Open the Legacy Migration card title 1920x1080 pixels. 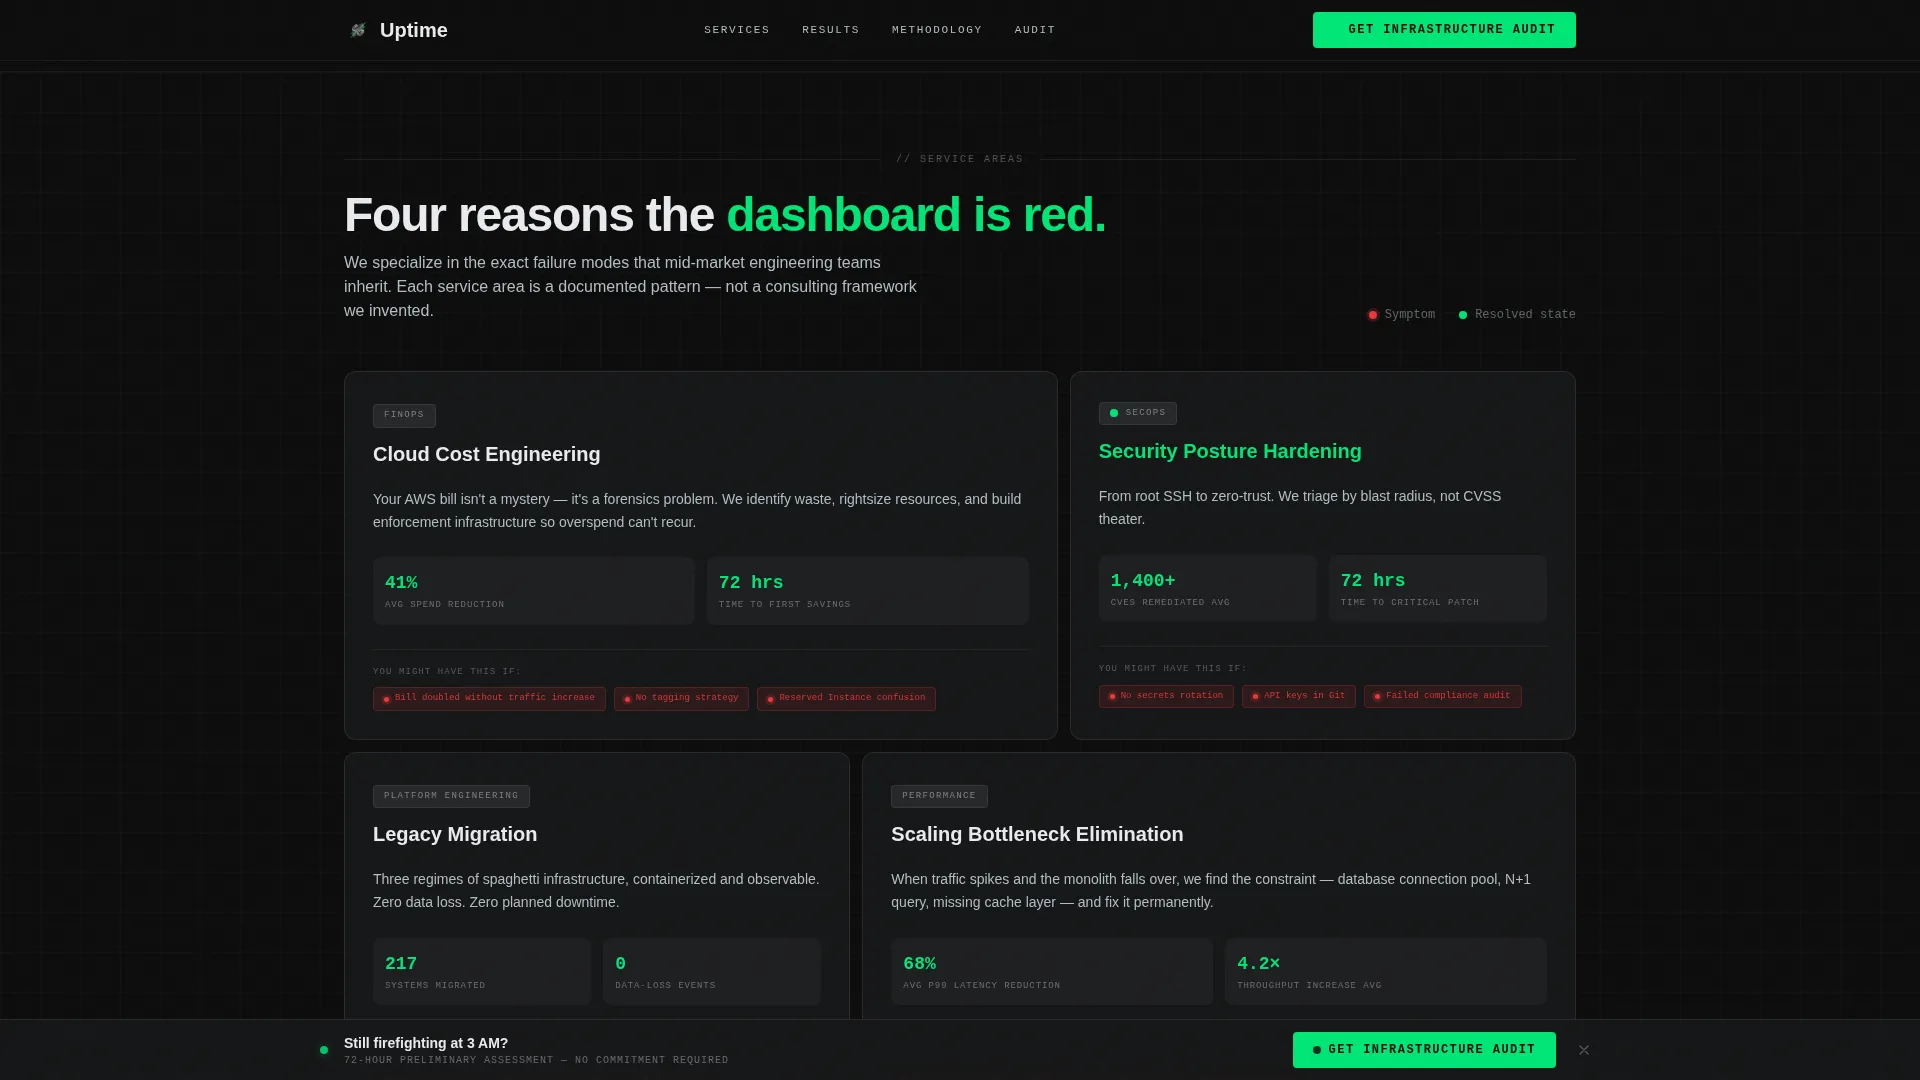coord(455,834)
